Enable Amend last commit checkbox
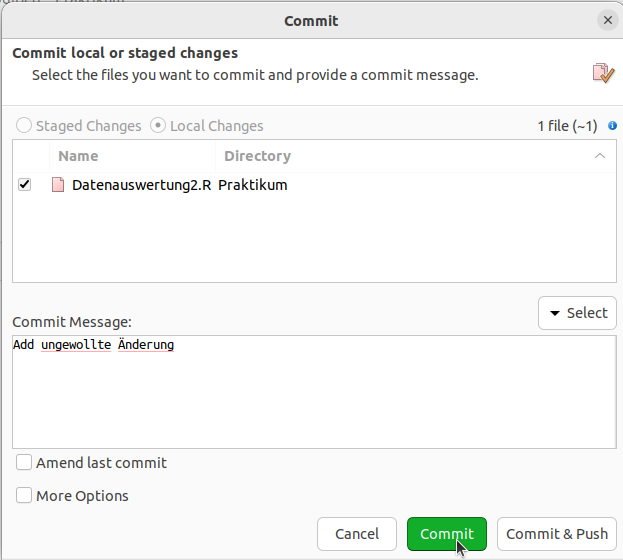 24,463
